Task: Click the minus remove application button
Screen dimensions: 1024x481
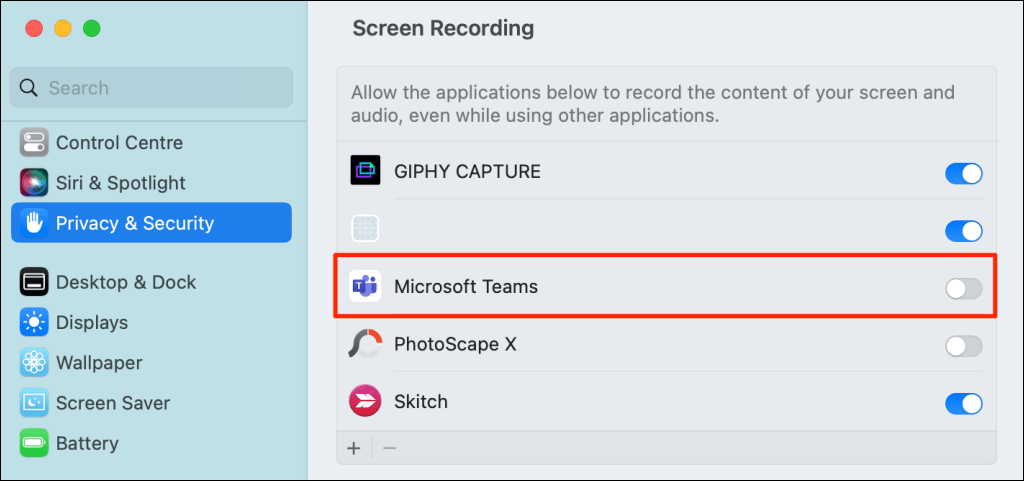Action: 390,447
